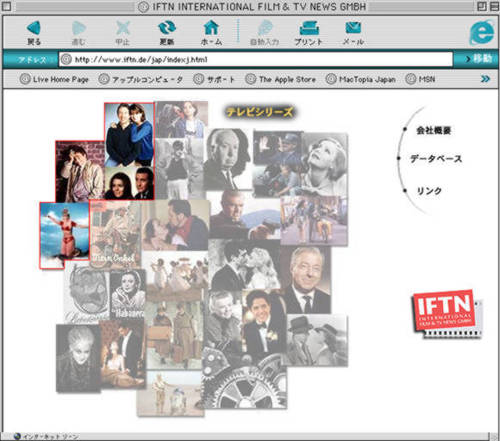
Task: Open Live Home Page favorite link
Action: pos(54,79)
